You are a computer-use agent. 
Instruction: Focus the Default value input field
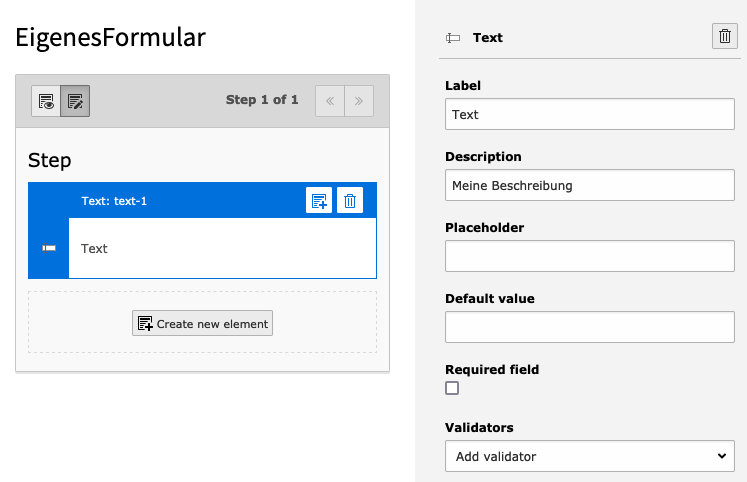coord(590,327)
